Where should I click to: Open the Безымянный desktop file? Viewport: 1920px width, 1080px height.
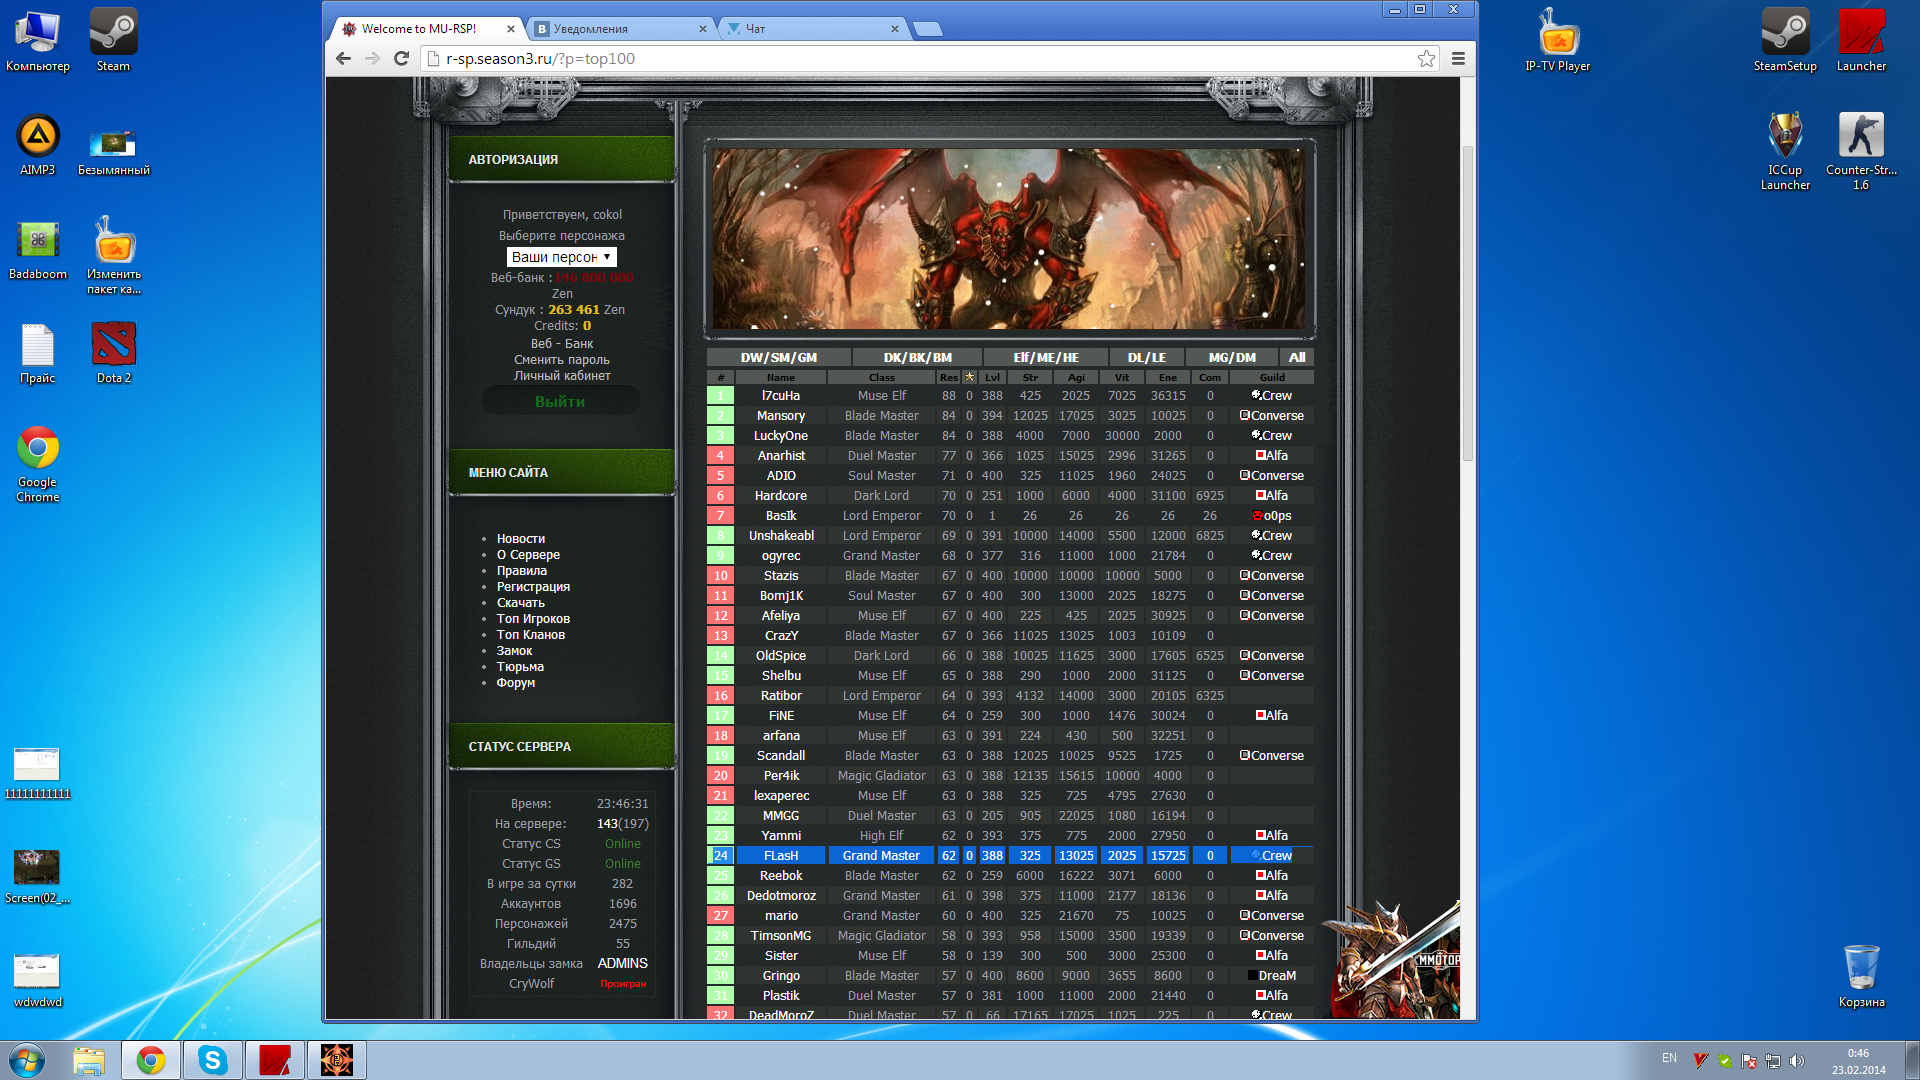tap(113, 153)
